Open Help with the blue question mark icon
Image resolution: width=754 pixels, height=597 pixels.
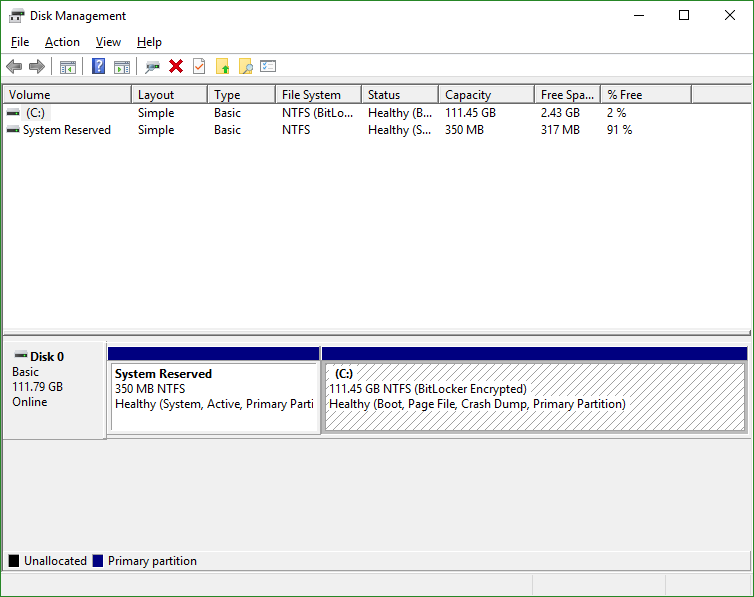click(99, 67)
